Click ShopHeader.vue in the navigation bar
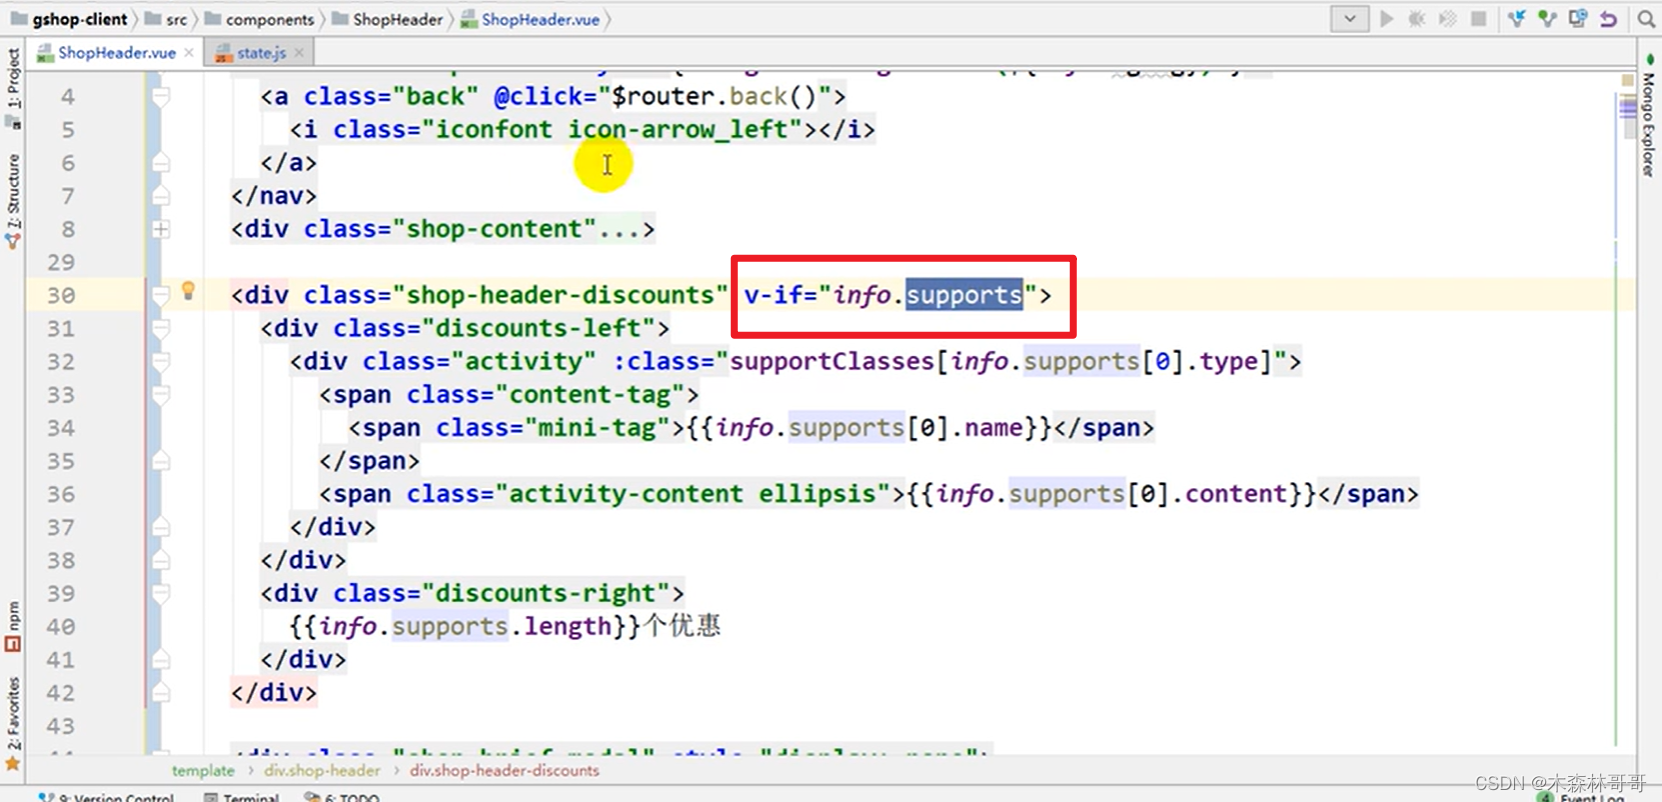 (530, 19)
